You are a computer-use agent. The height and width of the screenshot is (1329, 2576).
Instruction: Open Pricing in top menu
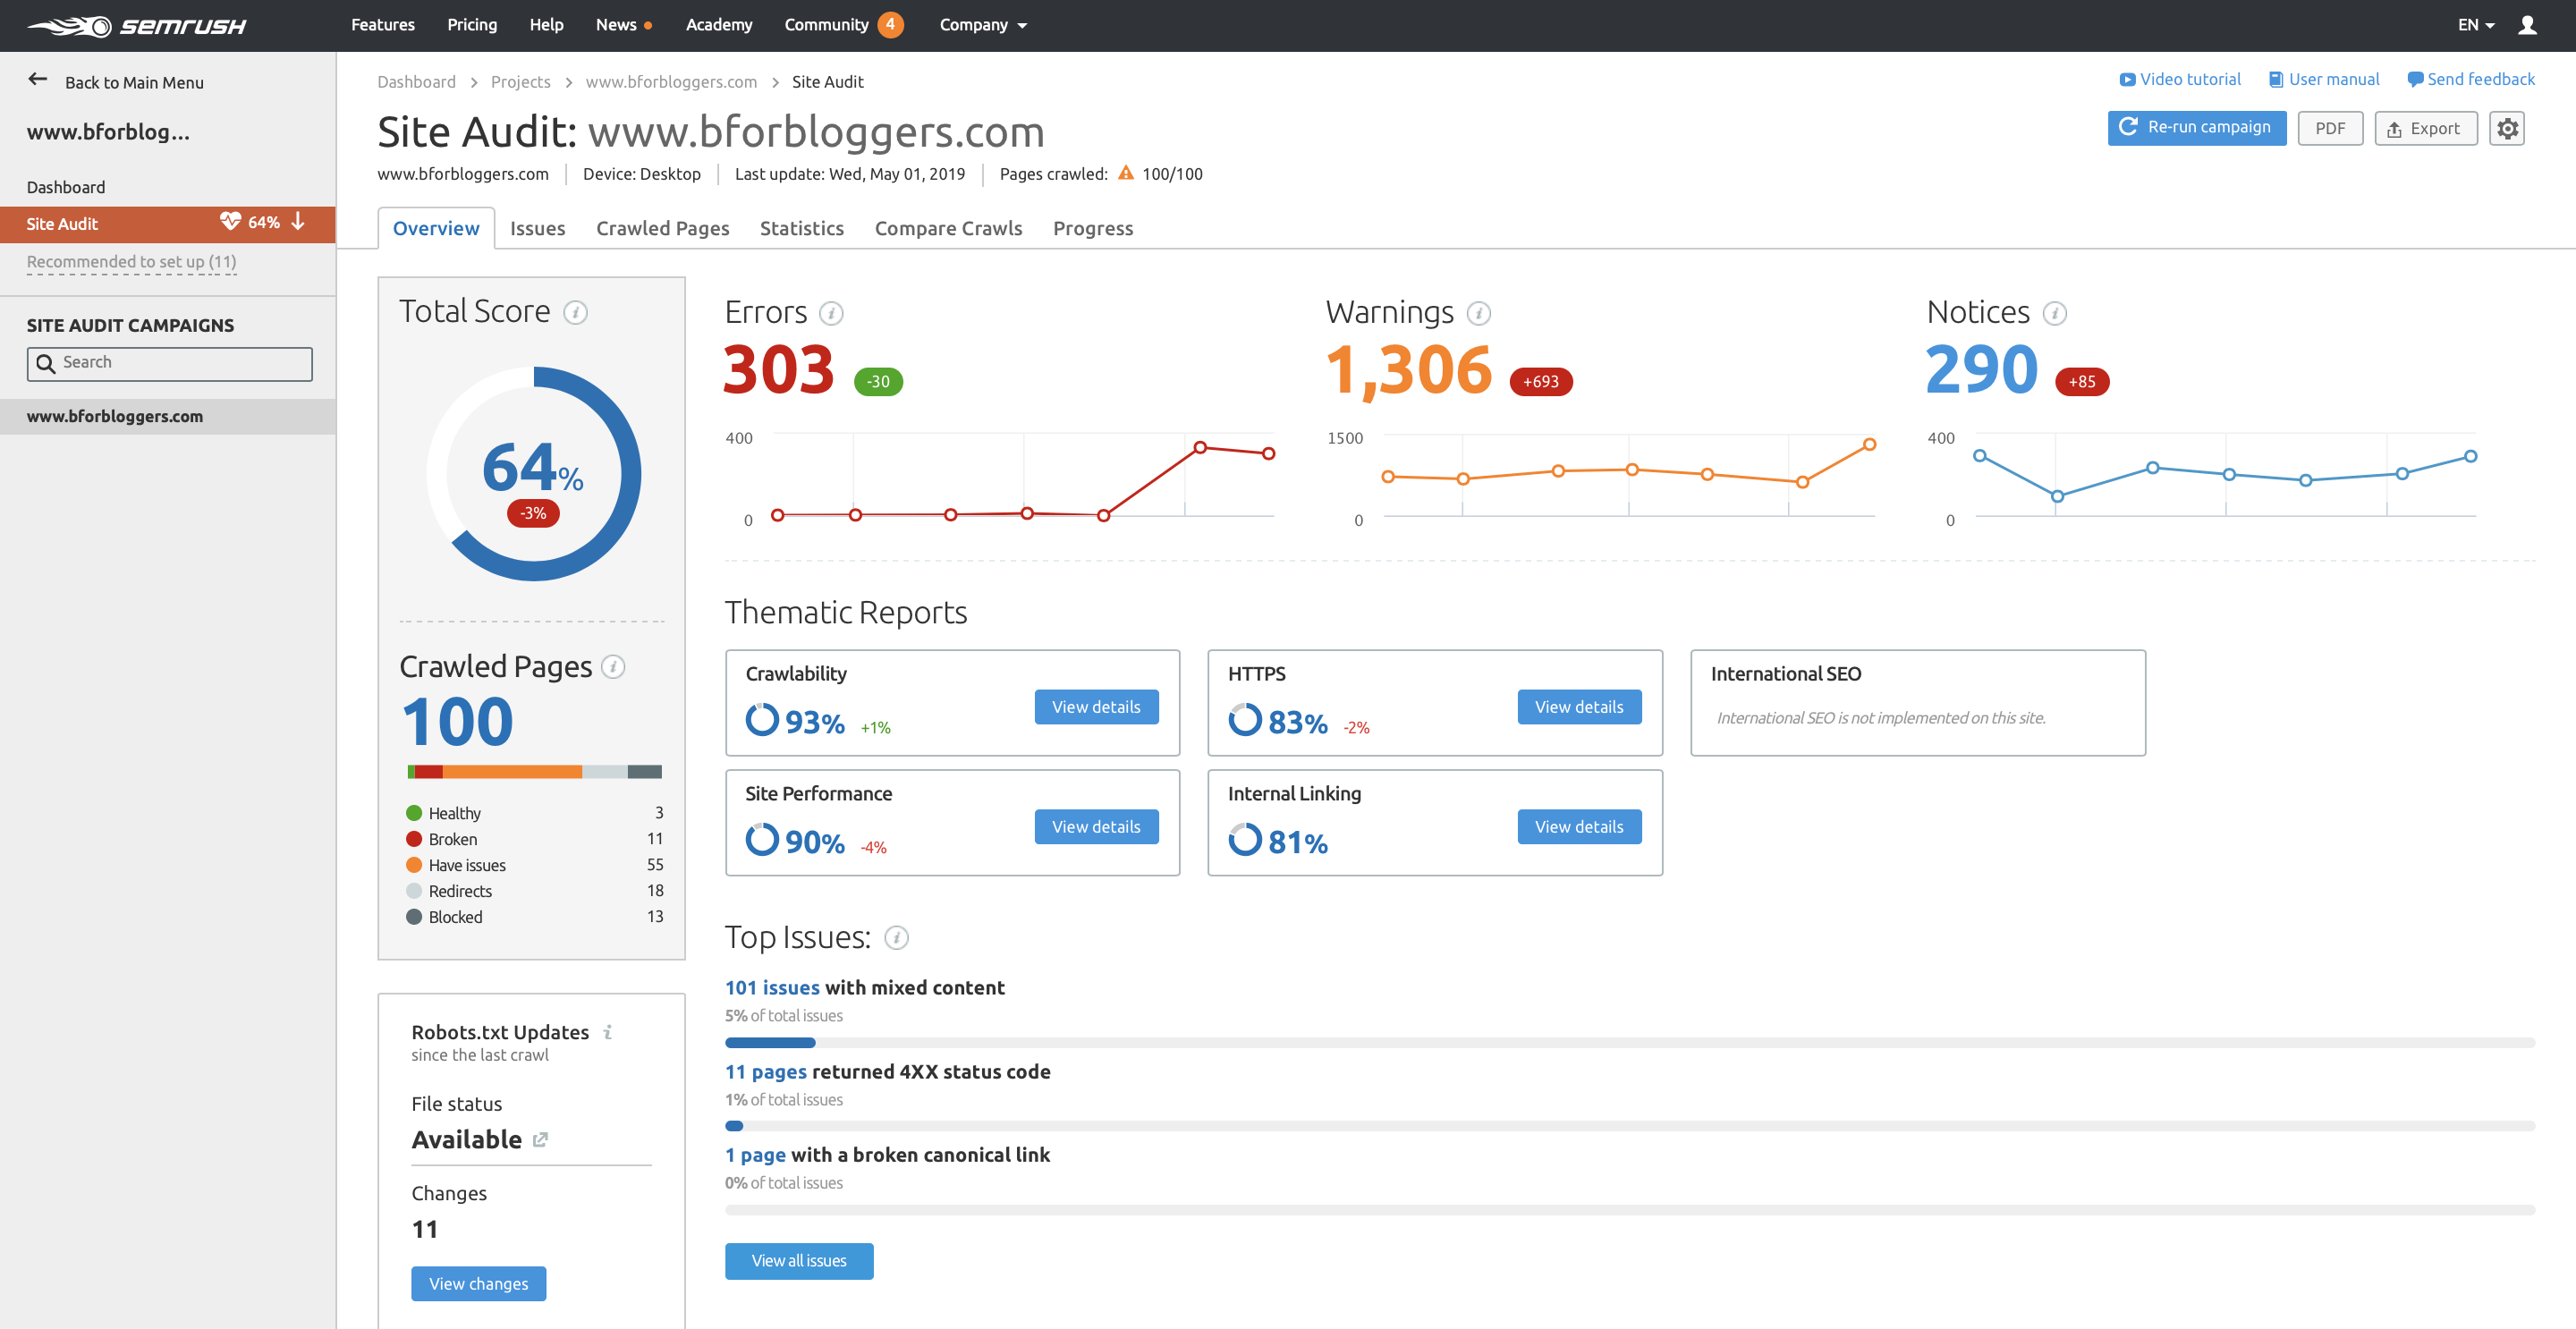tap(472, 25)
